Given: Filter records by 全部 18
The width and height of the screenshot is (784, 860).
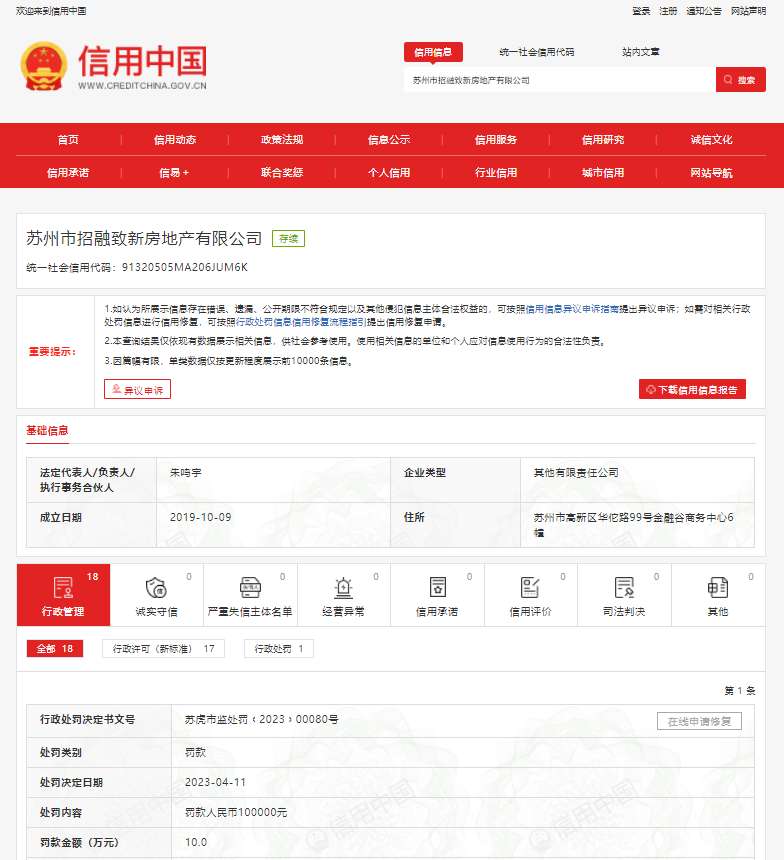Looking at the screenshot, I should point(55,649).
